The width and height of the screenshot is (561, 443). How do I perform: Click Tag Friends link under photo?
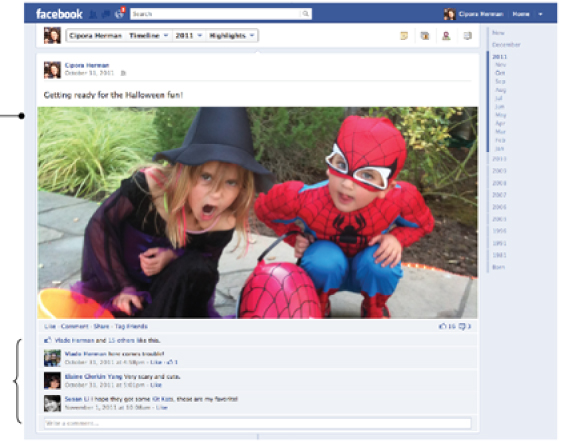coord(131,326)
